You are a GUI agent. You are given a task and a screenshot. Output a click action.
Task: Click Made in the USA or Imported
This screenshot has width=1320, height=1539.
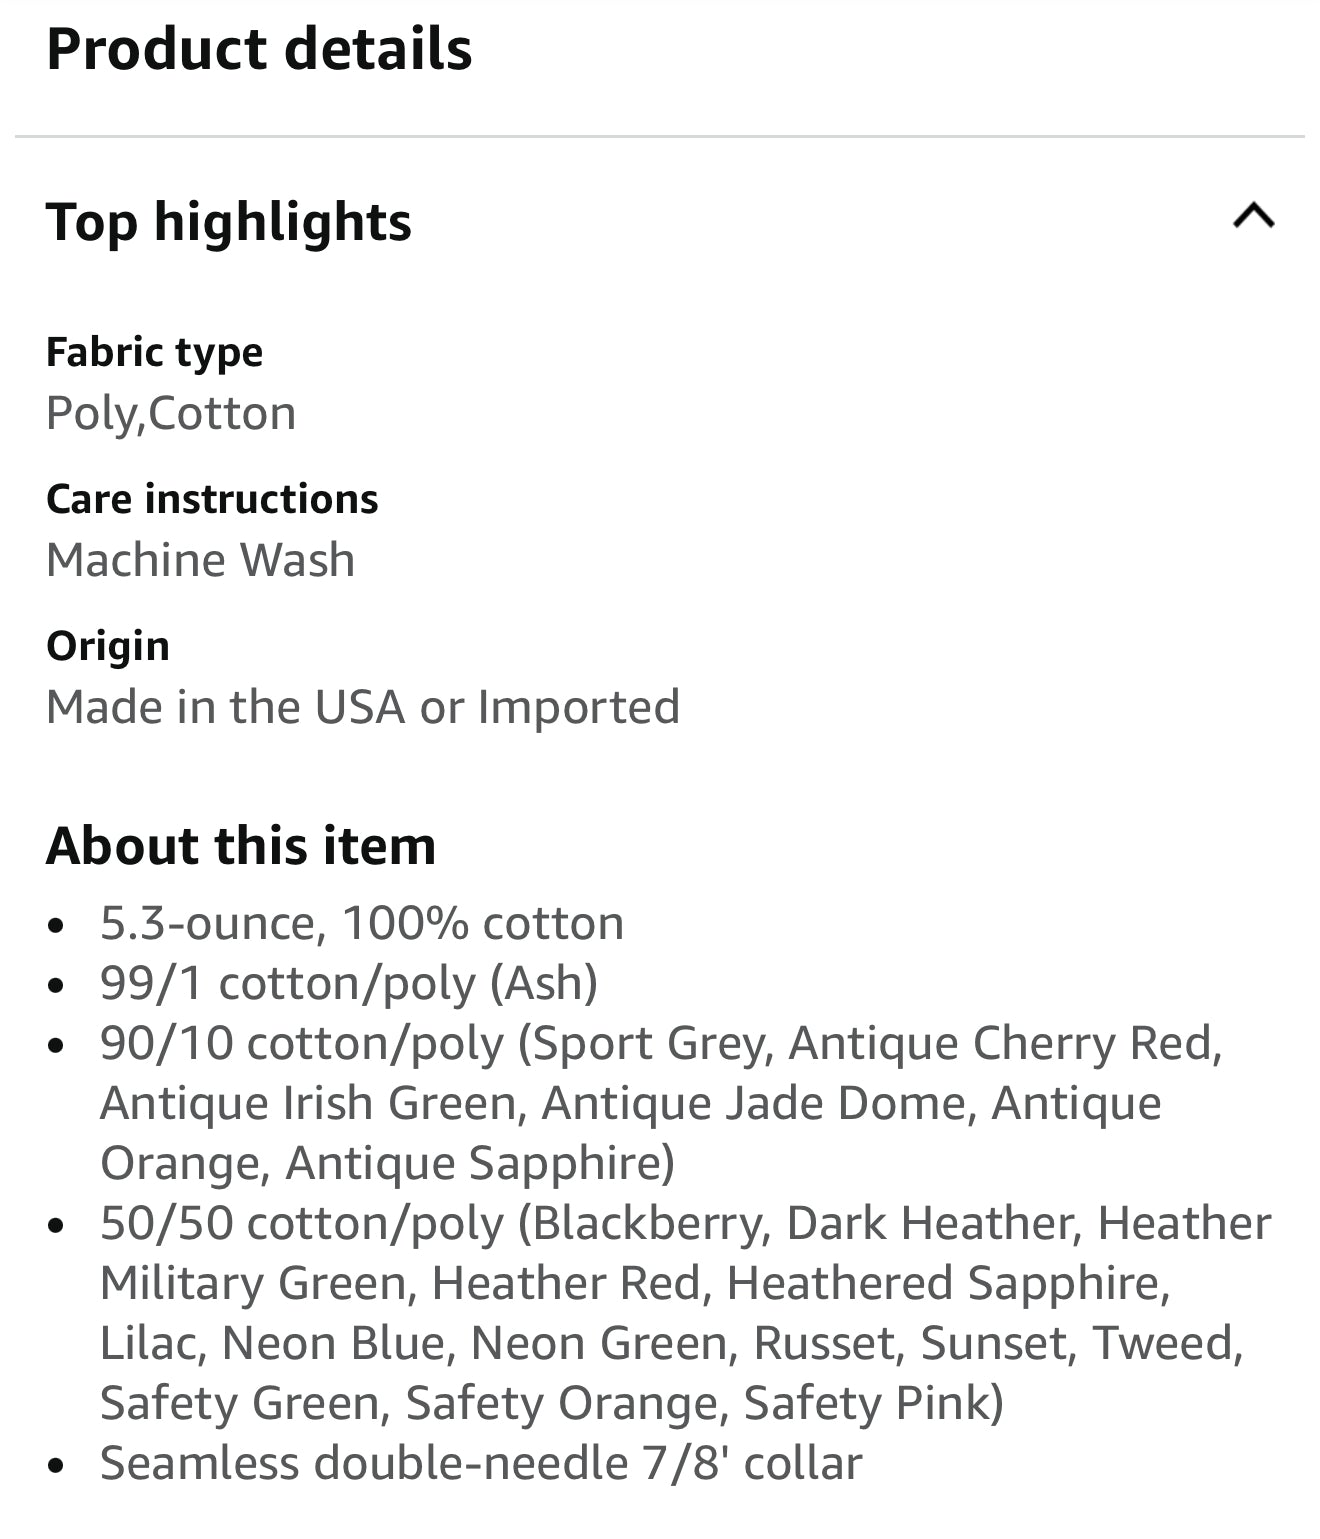[363, 706]
